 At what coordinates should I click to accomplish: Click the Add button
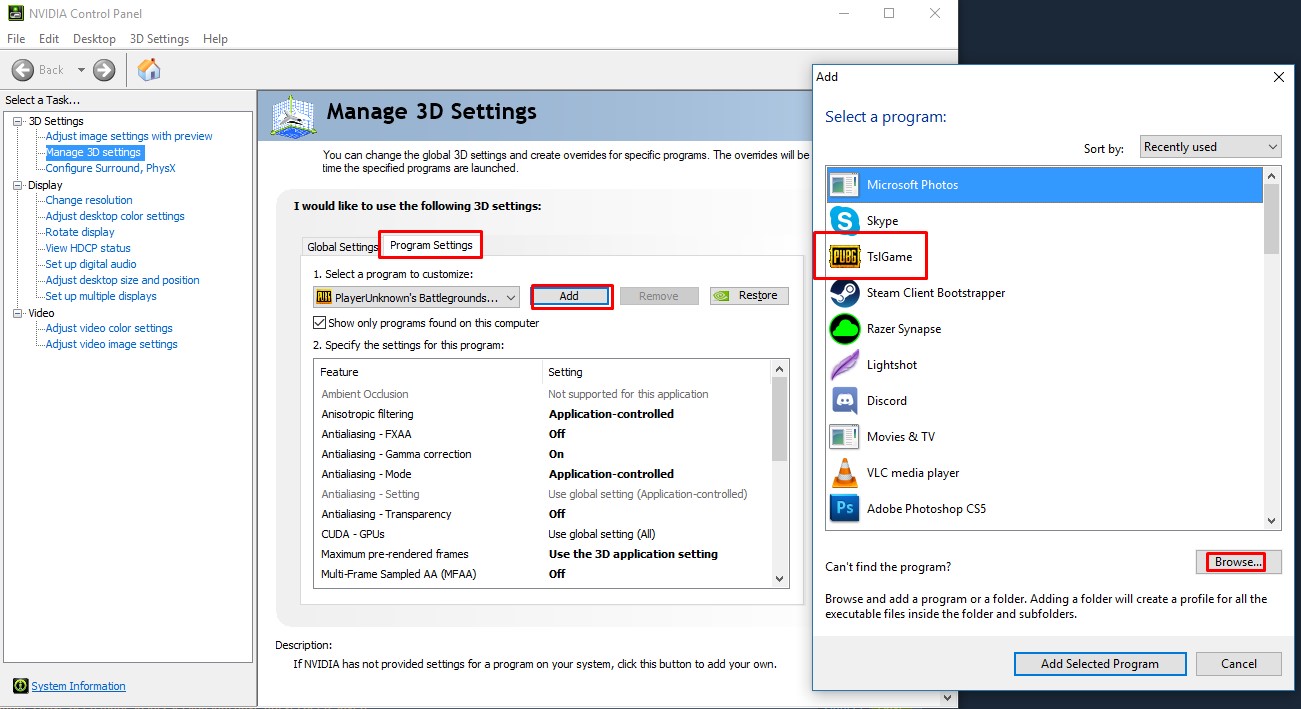pos(569,296)
